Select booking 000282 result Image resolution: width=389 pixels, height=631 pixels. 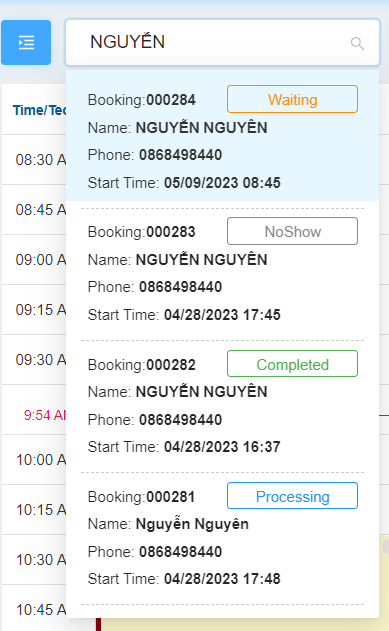[x=222, y=406]
